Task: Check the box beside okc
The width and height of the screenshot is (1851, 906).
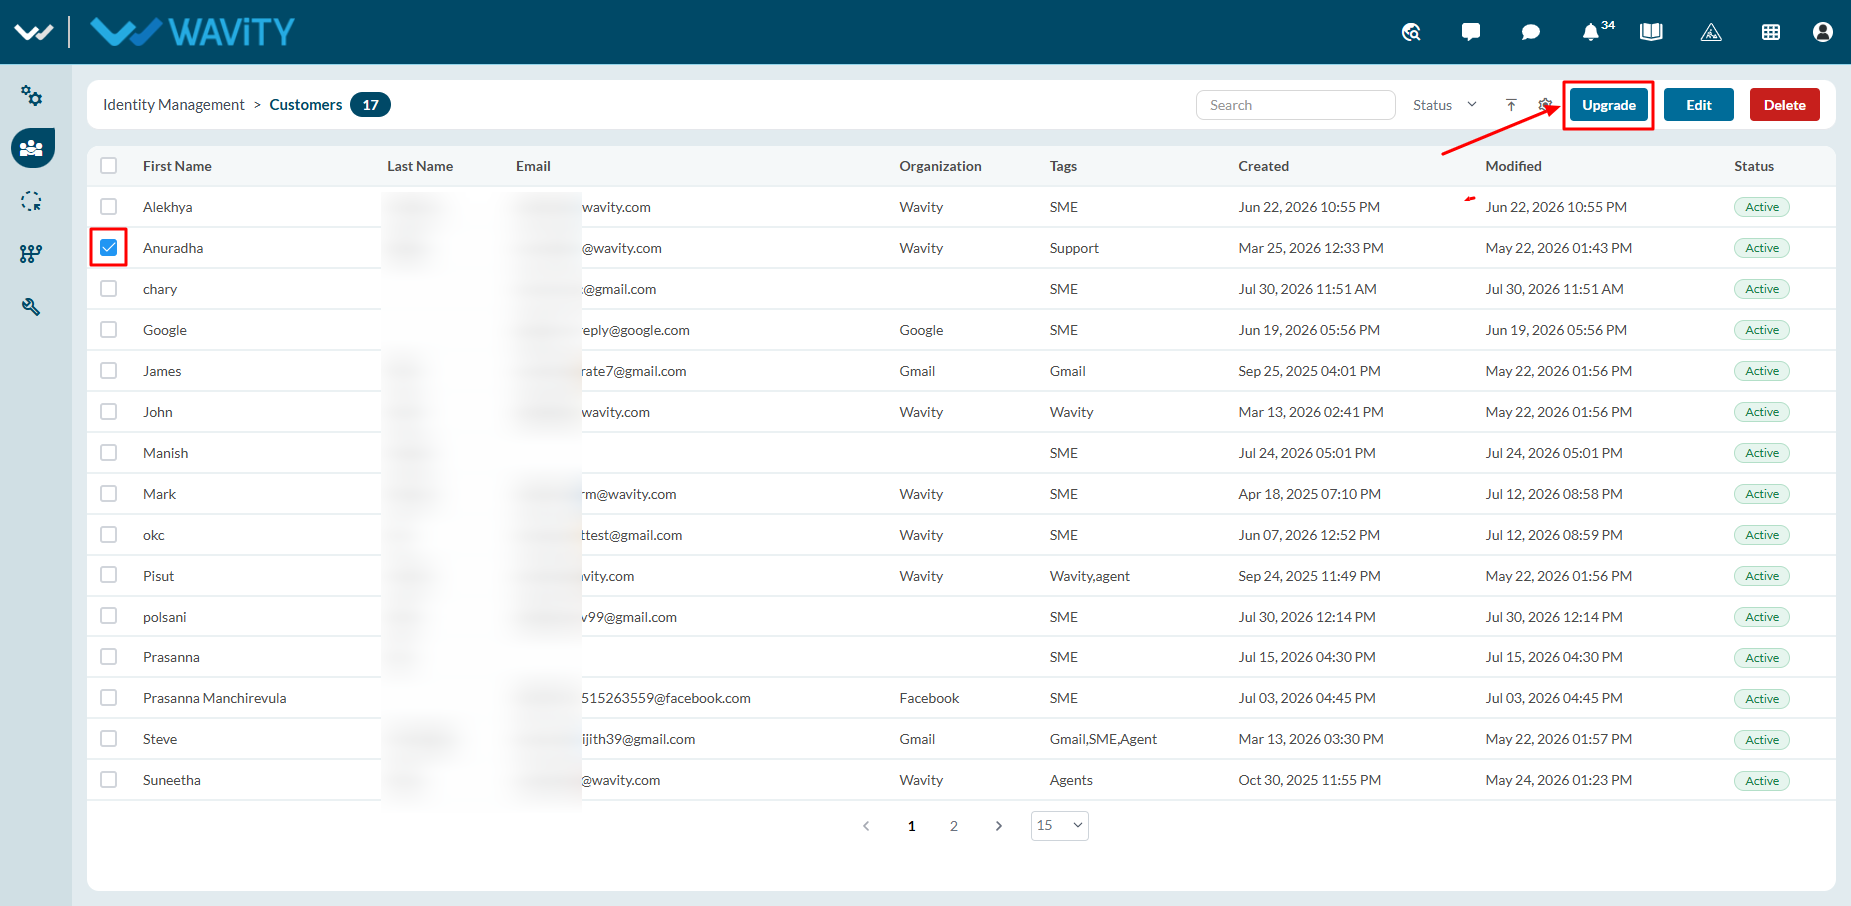Action: tap(109, 535)
